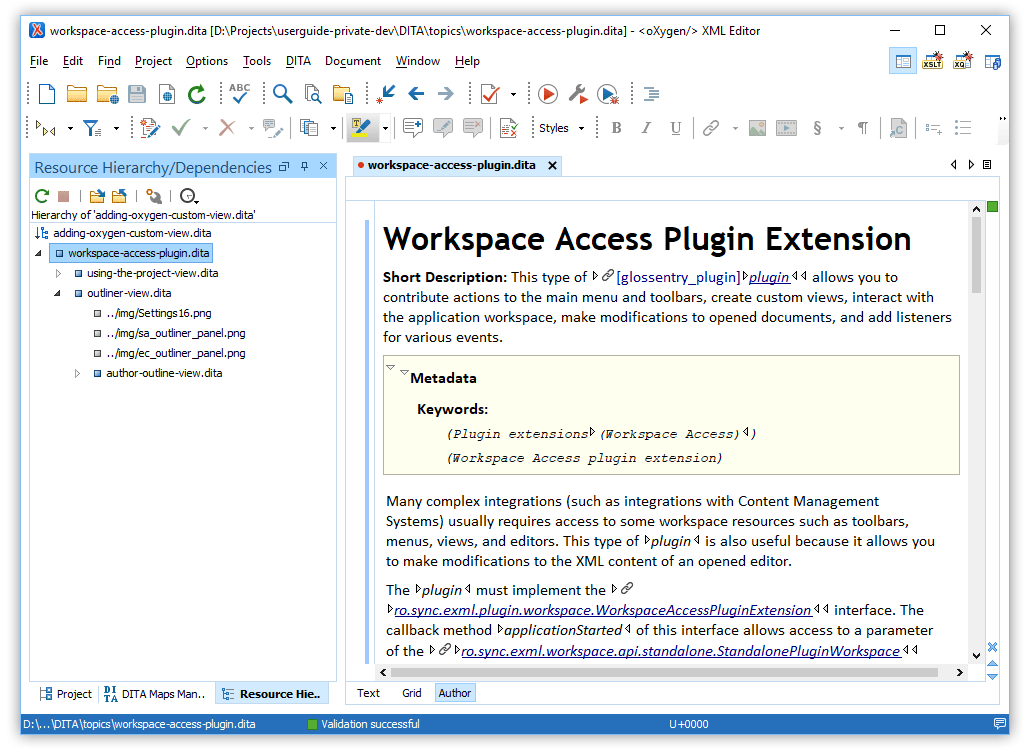1030x750 pixels.
Task: Click the Open file folder icon
Action: coord(77,94)
